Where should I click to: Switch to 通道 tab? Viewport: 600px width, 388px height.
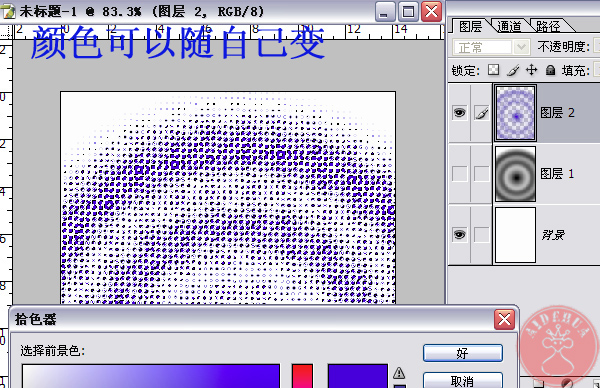pos(509,26)
